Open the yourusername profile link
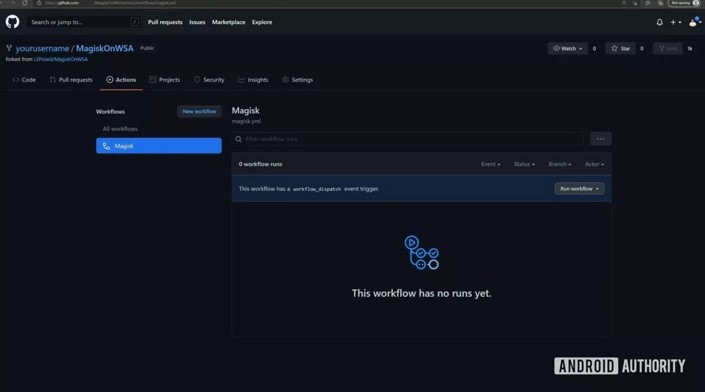Screen dimensions: 705x392 coord(42,49)
